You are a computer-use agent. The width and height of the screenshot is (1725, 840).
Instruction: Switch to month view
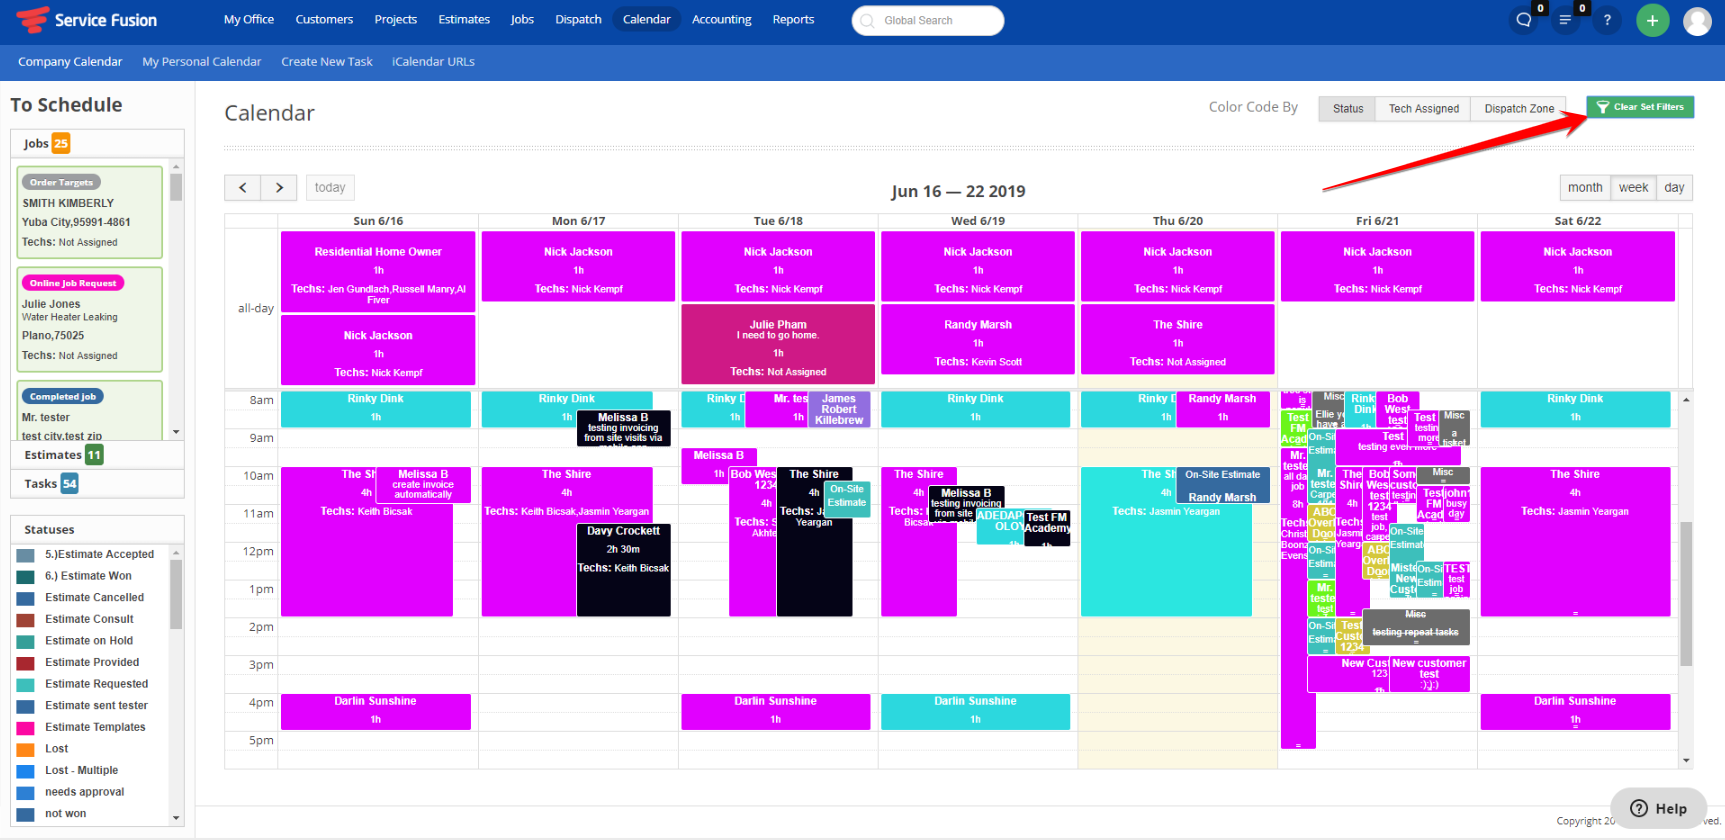[x=1585, y=187]
